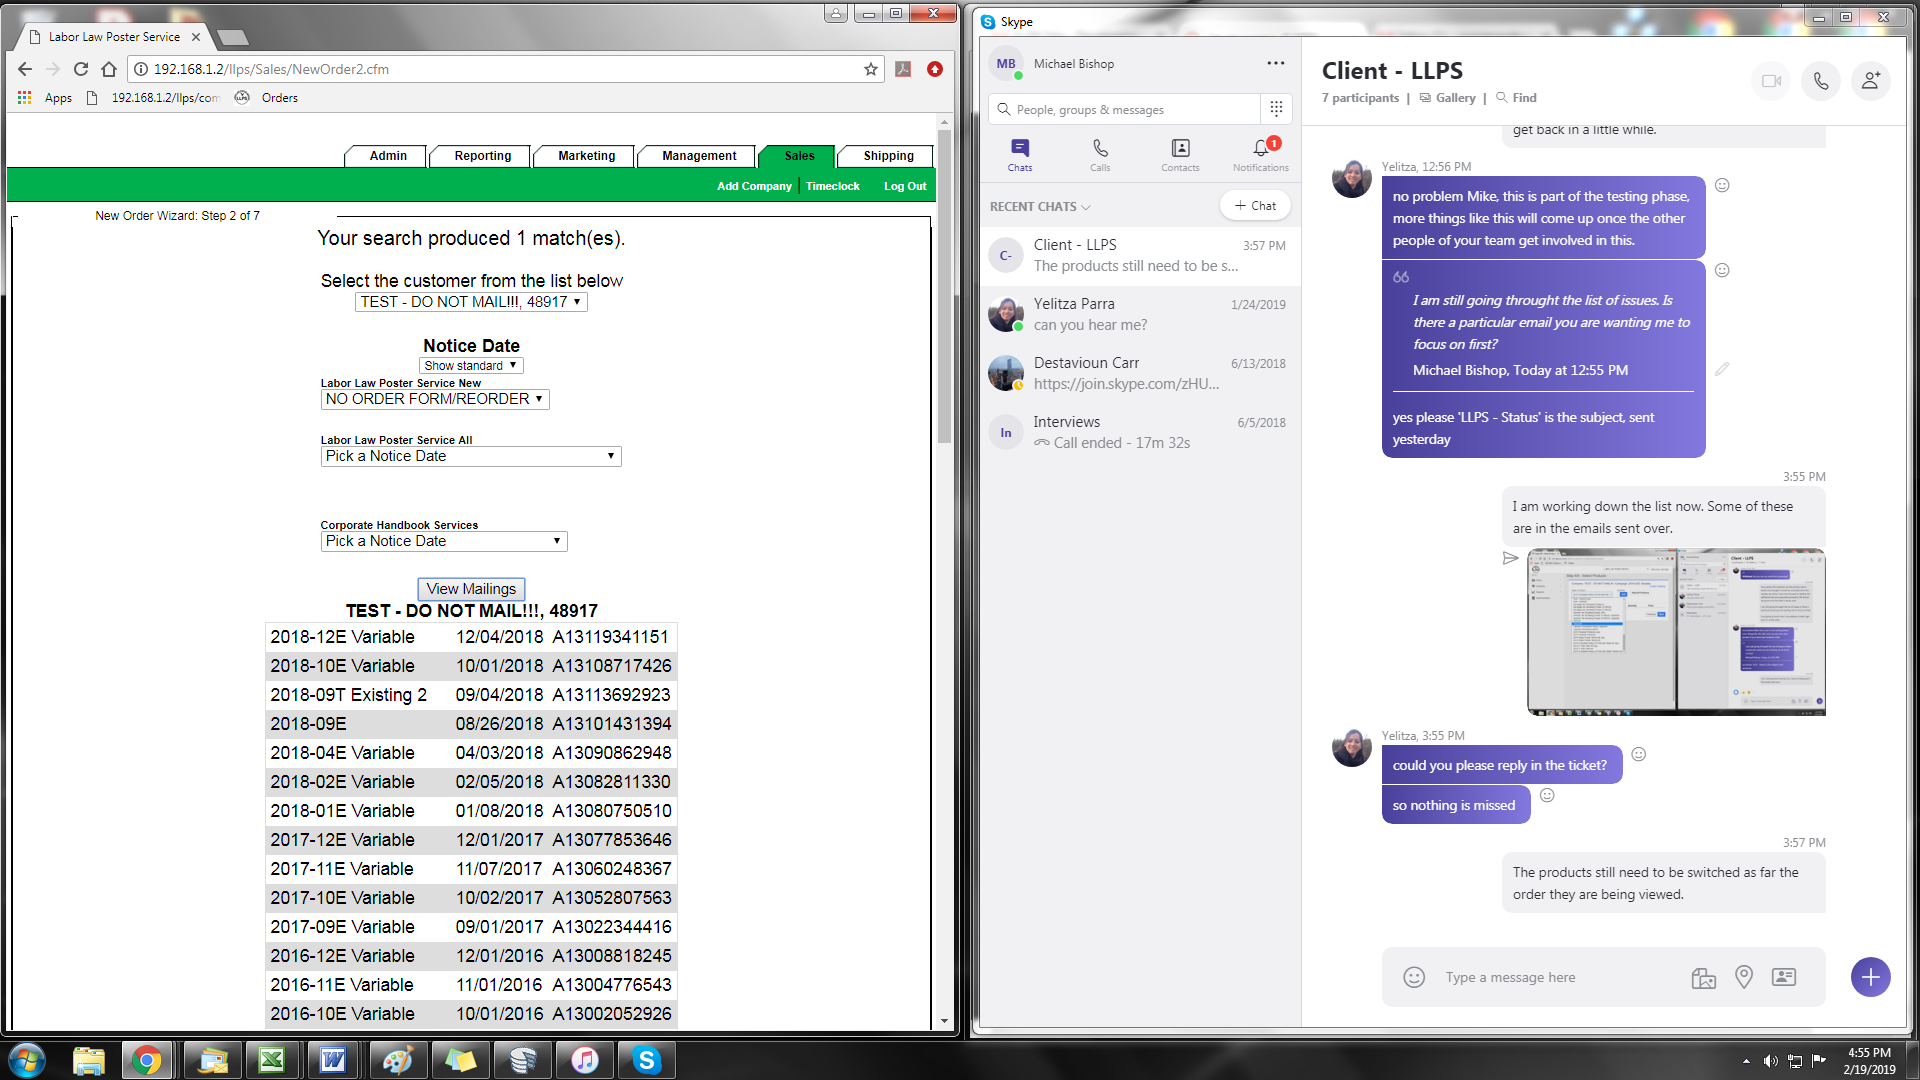Open the shared screenshot thumbnail in chat
1920x1080 pixels.
point(1676,632)
